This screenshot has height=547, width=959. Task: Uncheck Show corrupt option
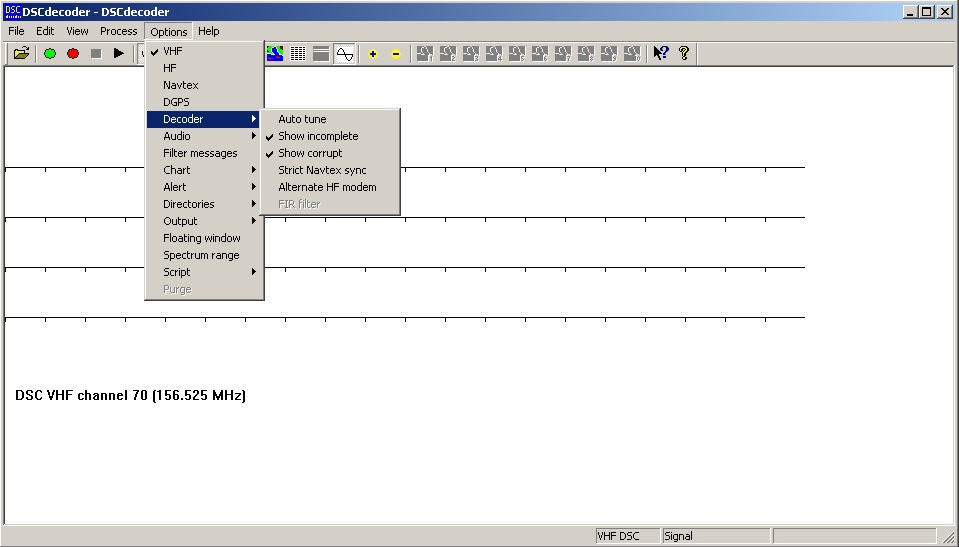coord(330,154)
